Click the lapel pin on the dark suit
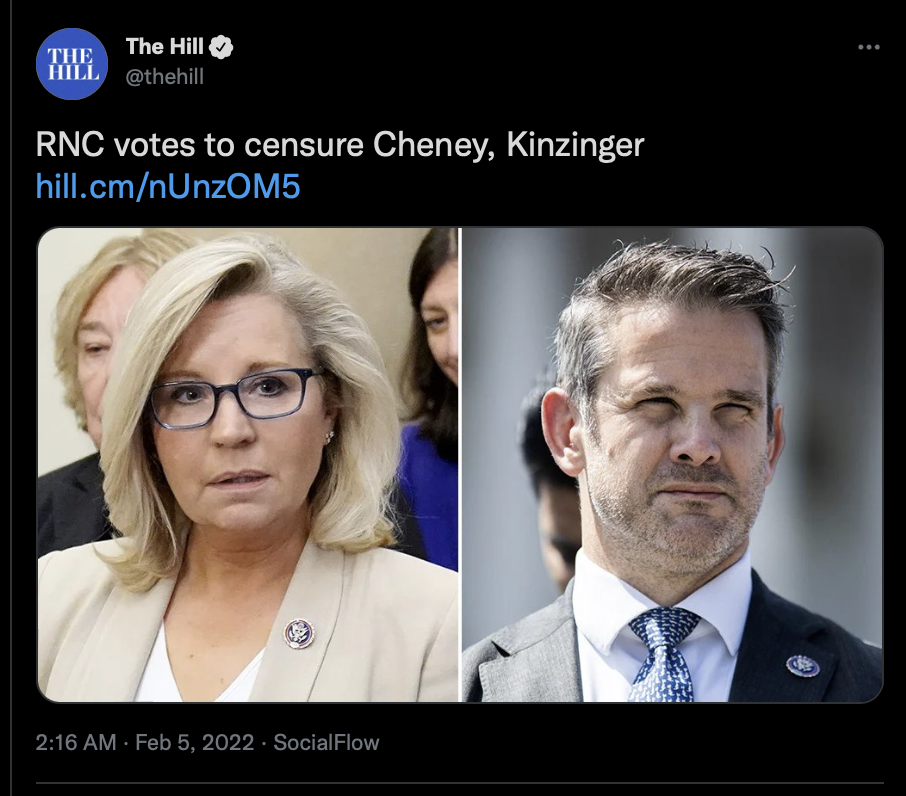Viewport: 906px width, 796px height. pos(803,665)
